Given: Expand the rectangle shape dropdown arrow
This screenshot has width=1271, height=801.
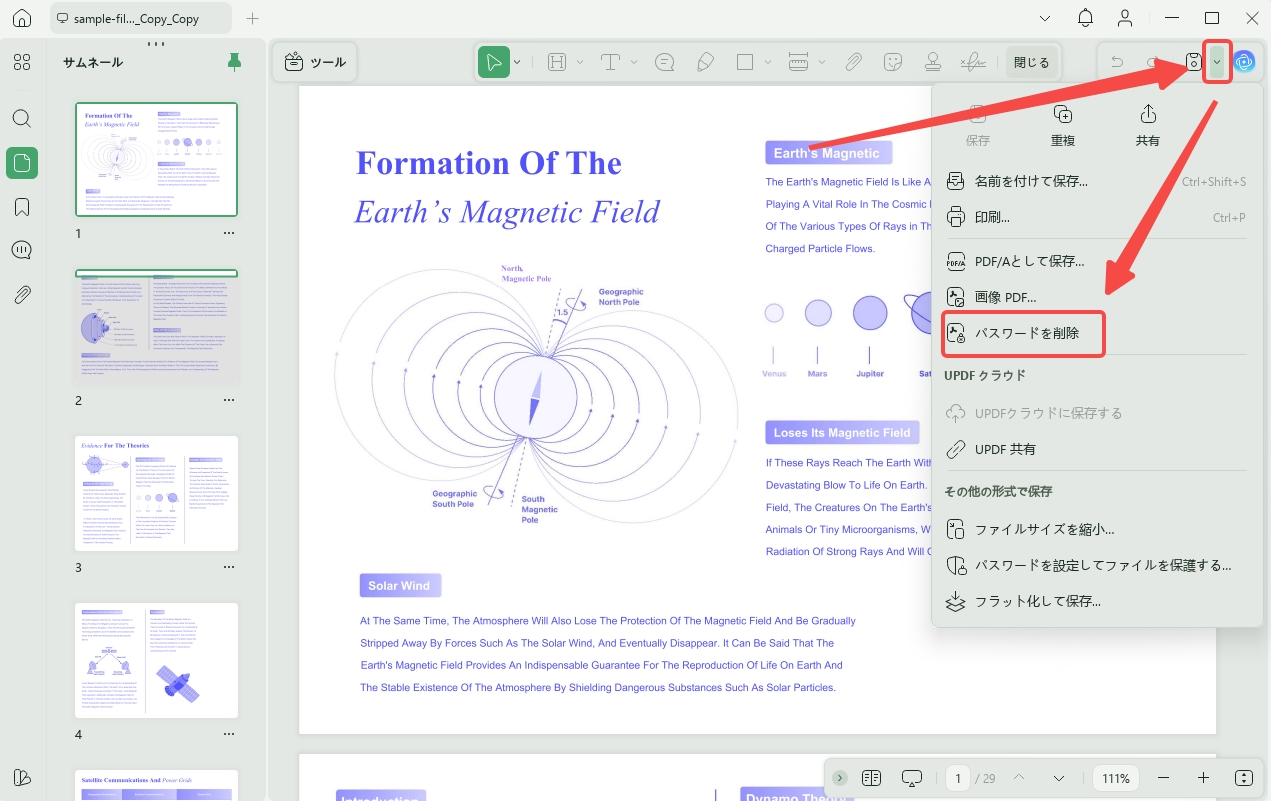Looking at the screenshot, I should [768, 62].
